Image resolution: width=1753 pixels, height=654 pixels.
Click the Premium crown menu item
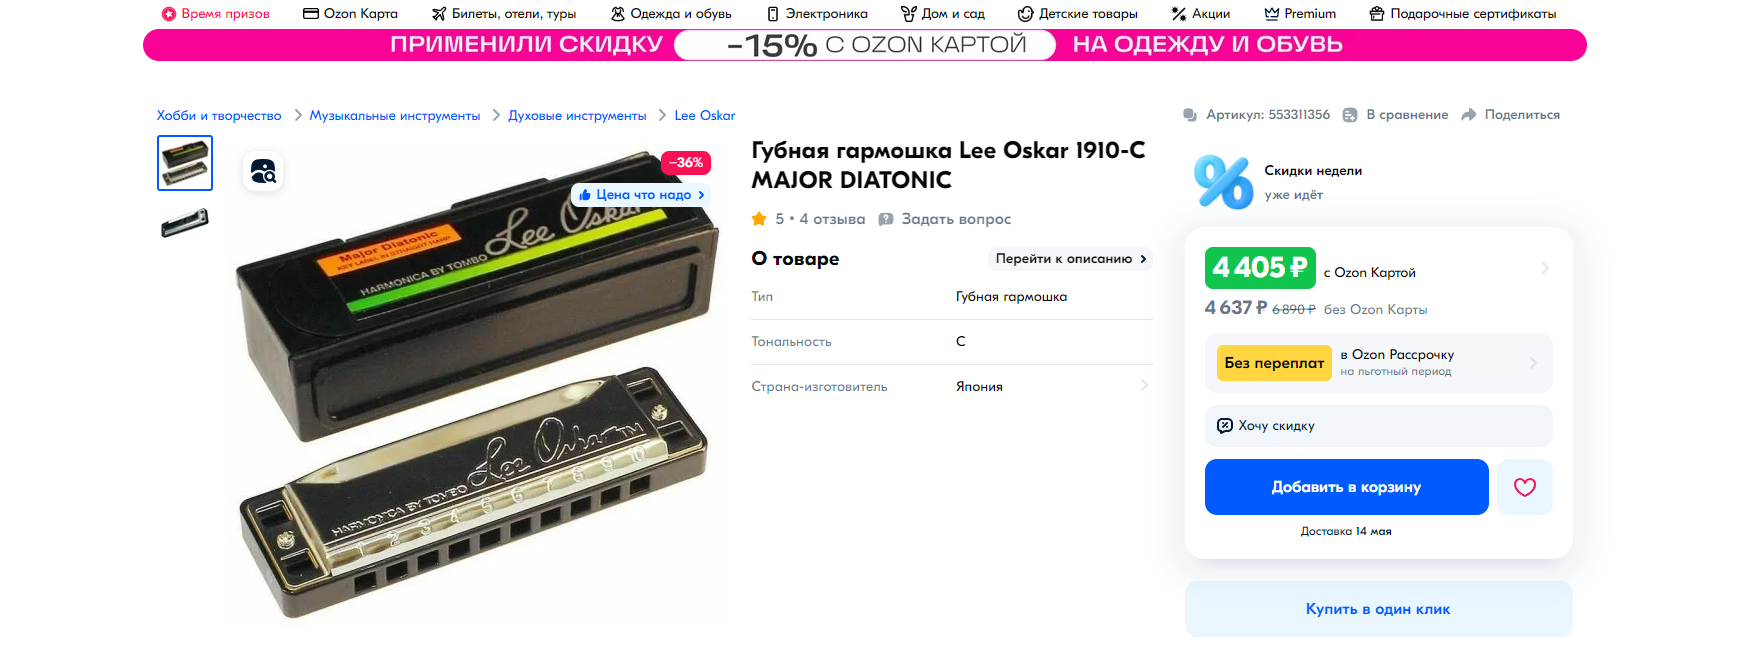point(1300,14)
